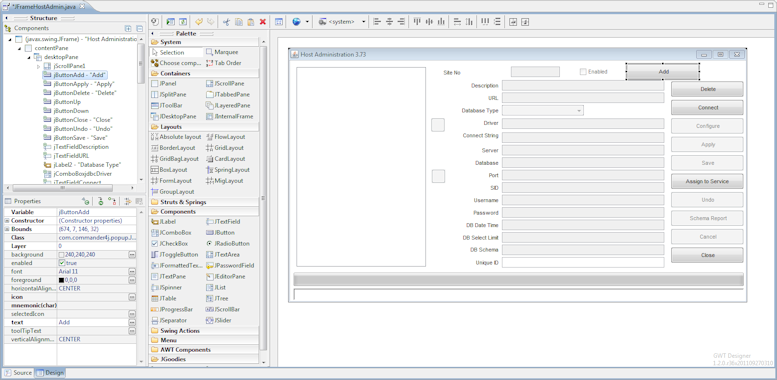Pick JDesktopPane from Containers palette
This screenshot has height=380, width=777.
click(174, 116)
